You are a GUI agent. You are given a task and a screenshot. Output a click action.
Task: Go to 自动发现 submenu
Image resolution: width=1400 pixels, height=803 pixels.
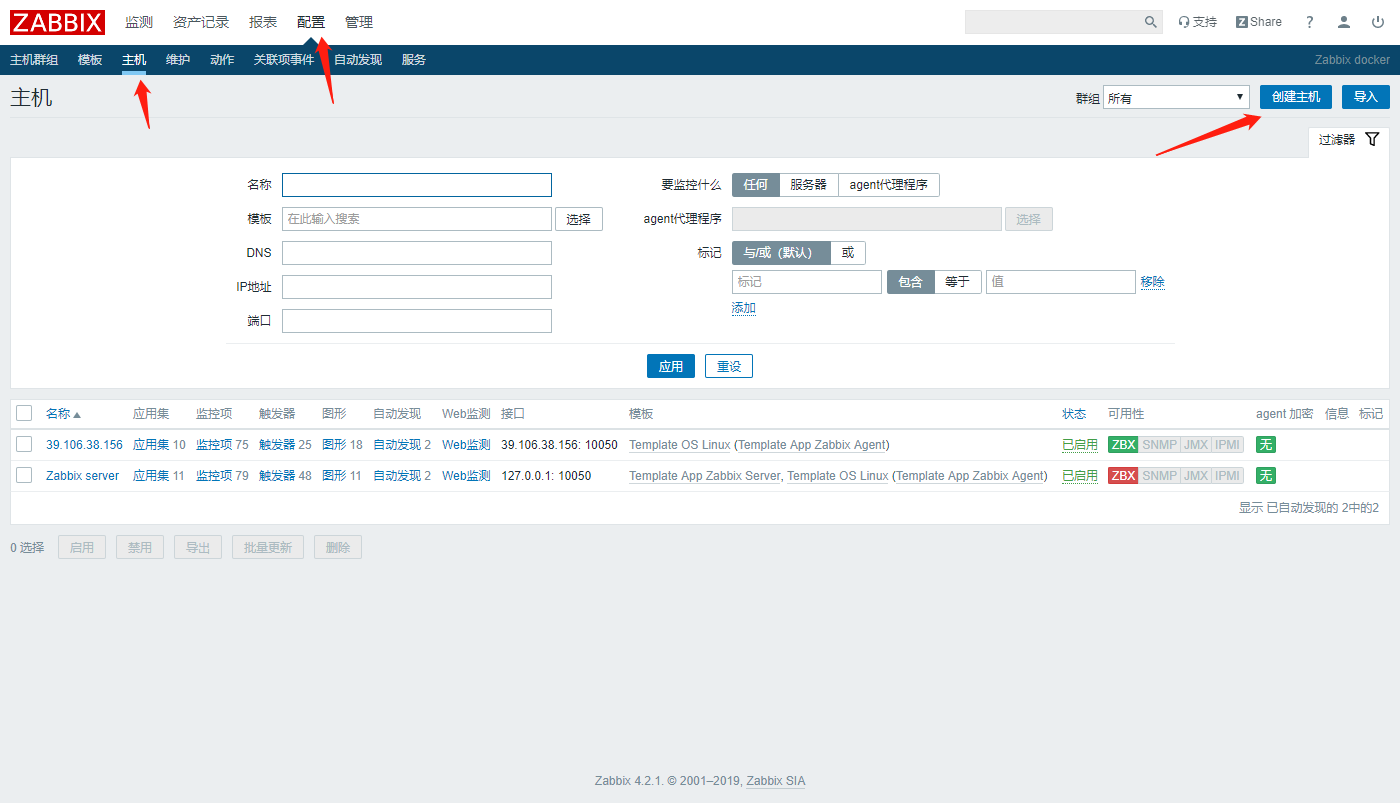pyautogui.click(x=358, y=60)
